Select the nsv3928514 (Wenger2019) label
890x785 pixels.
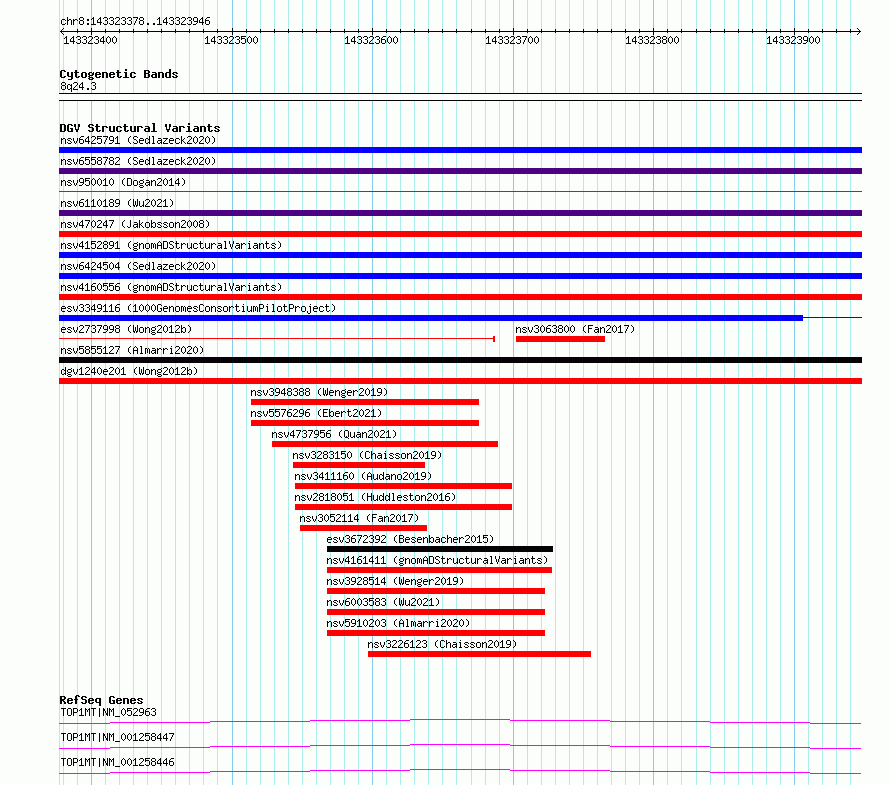pyautogui.click(x=395, y=581)
